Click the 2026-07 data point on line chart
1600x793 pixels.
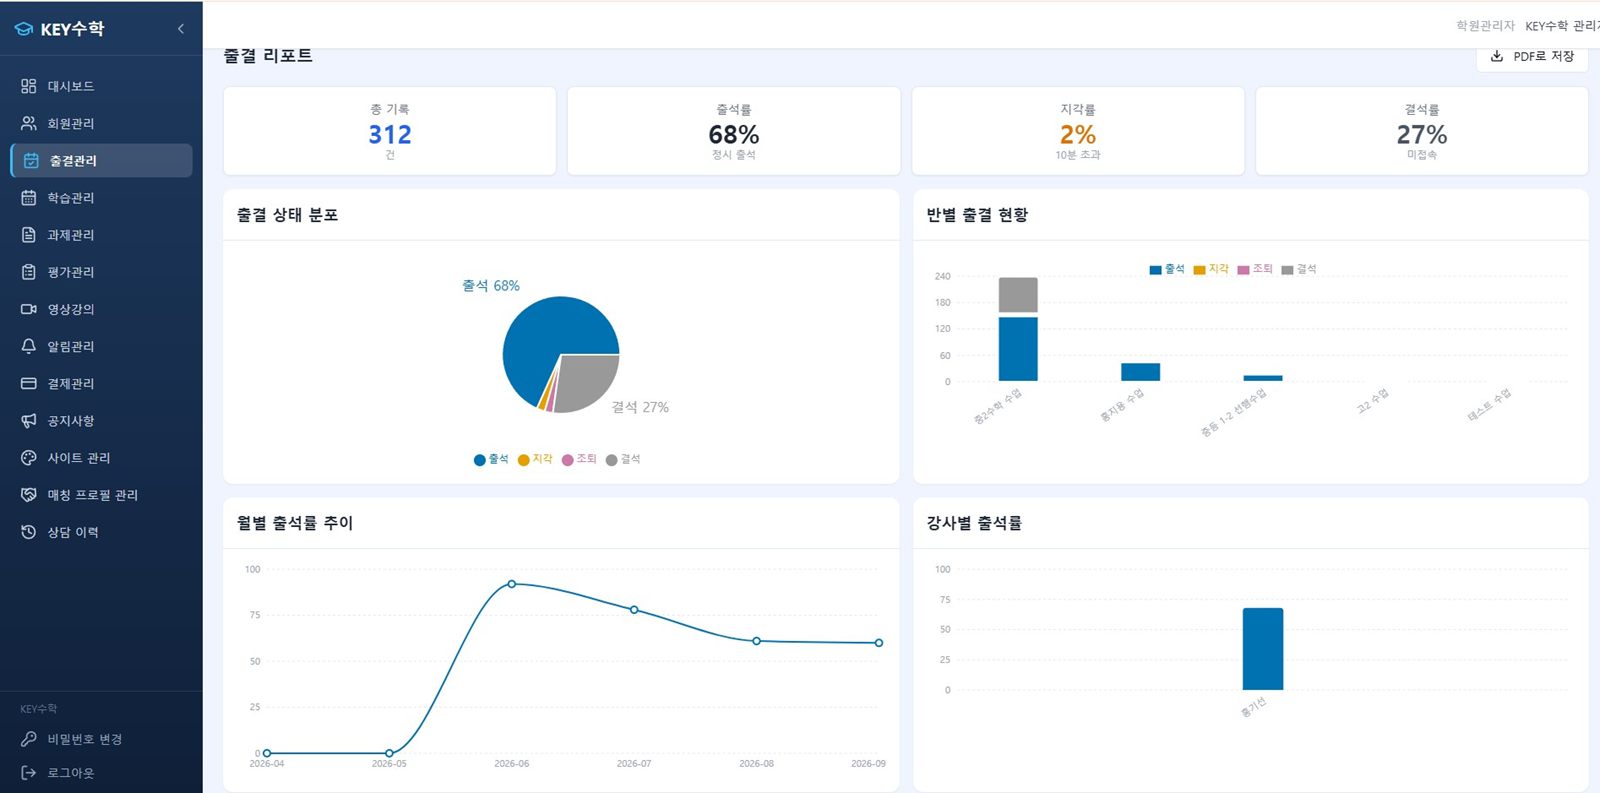point(634,609)
